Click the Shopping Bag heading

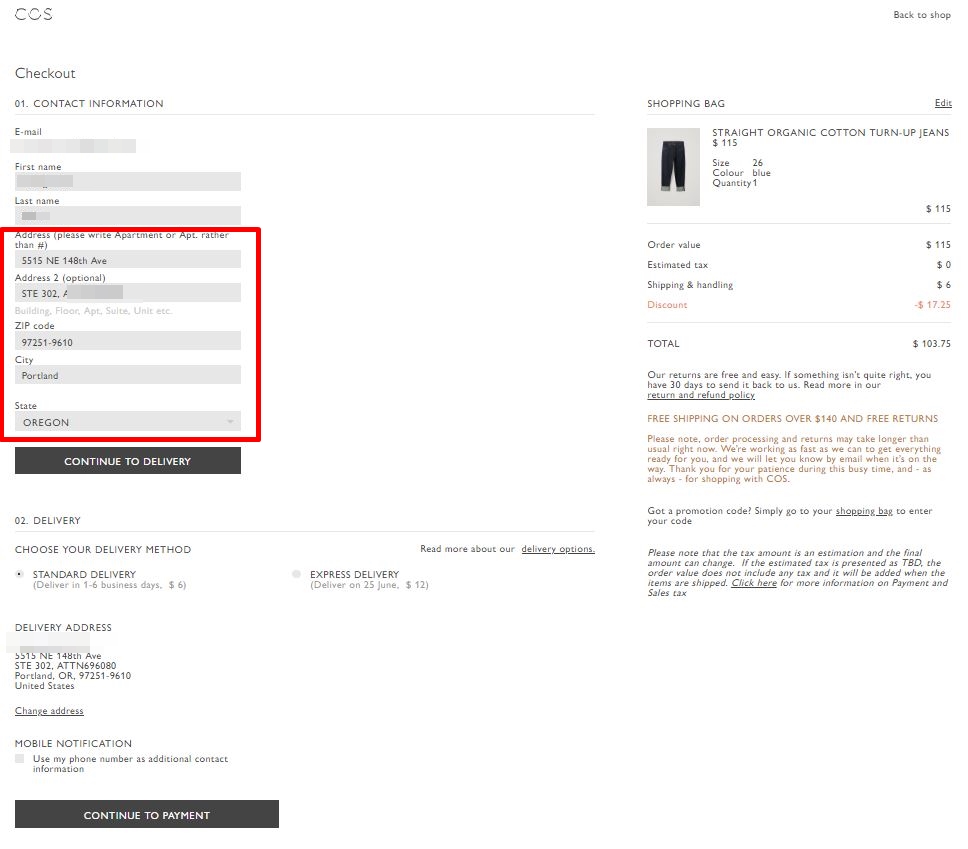(686, 104)
